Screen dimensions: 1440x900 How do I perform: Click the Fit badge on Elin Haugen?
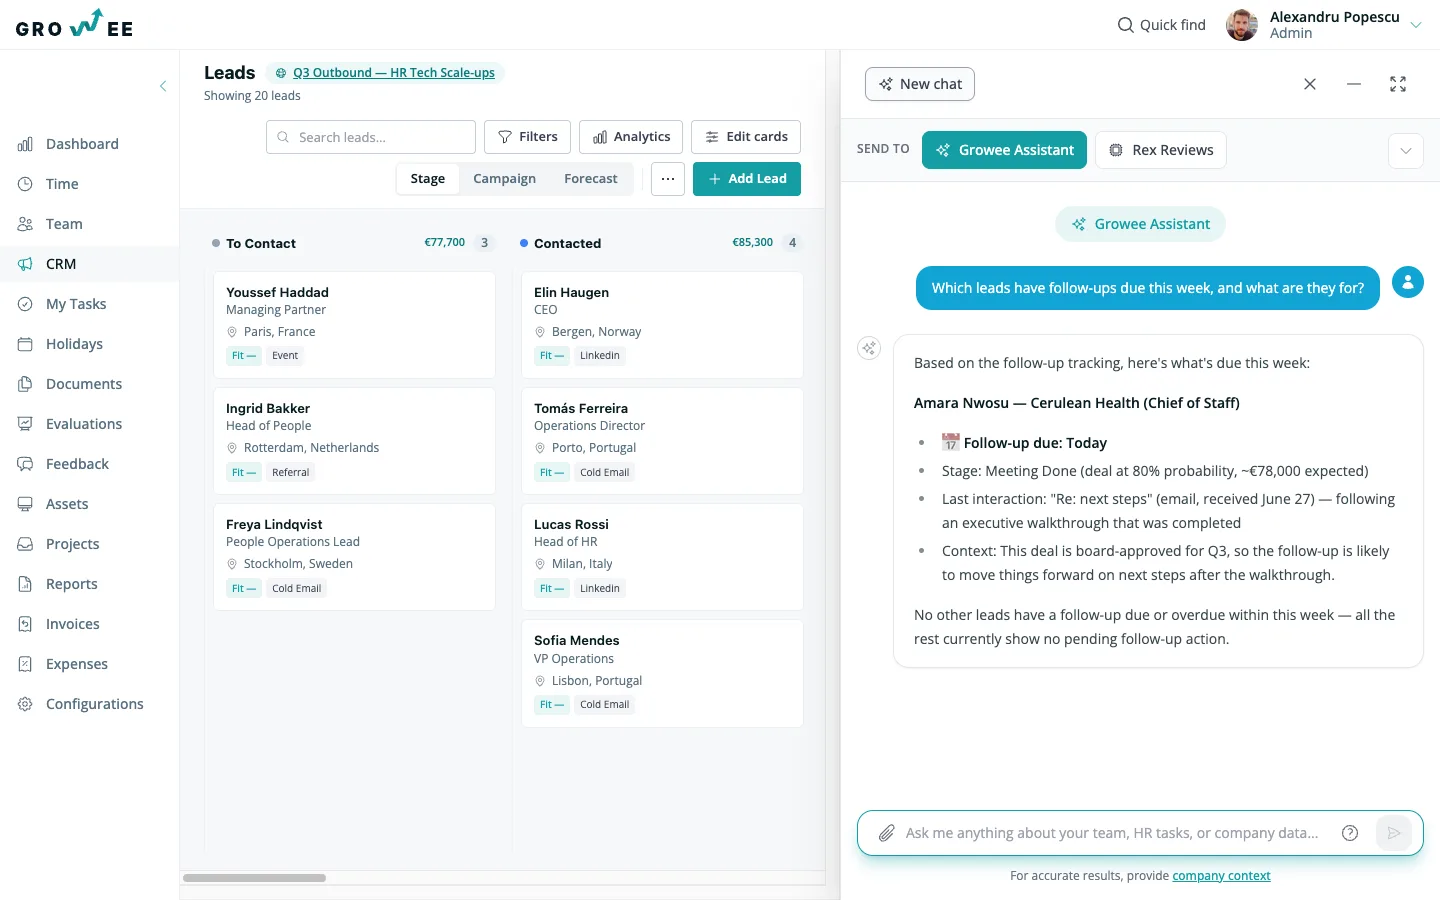tap(552, 356)
